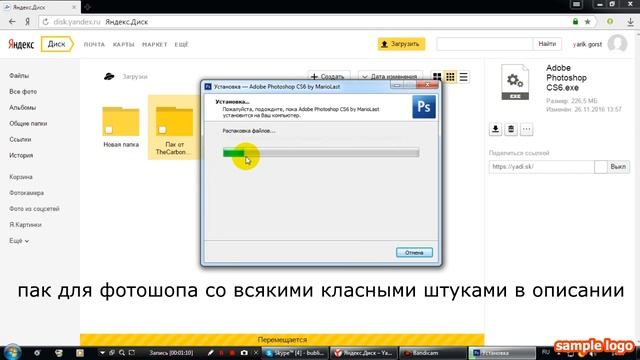The height and width of the screenshot is (360, 640).
Task: Switch to small grid view
Action: (x=450, y=77)
